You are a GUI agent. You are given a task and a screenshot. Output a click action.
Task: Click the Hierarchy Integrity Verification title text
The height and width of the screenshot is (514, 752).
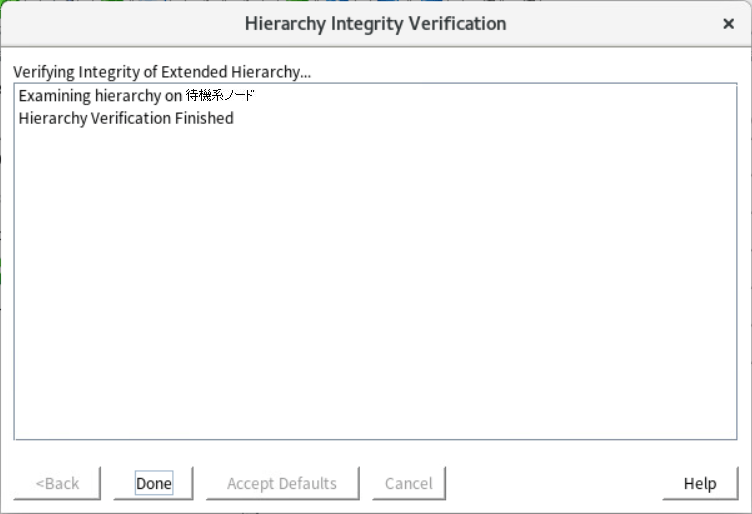[x=376, y=23]
